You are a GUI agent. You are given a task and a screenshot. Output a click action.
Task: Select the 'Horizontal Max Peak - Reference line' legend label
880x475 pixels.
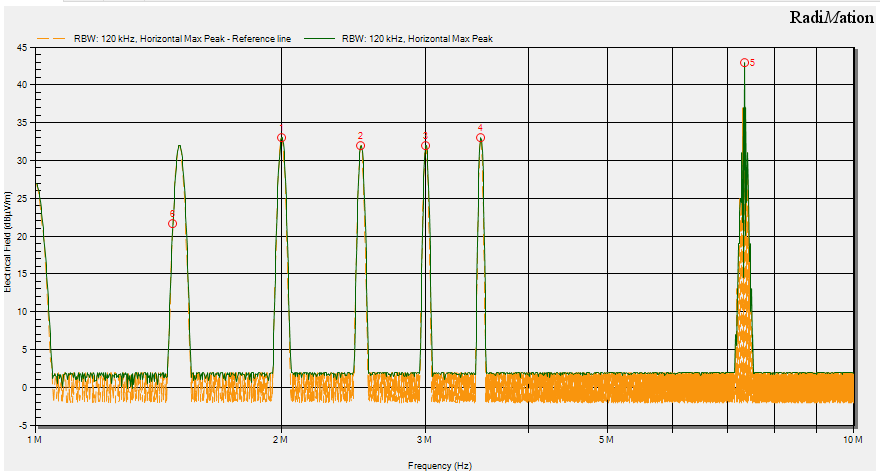coord(182,39)
